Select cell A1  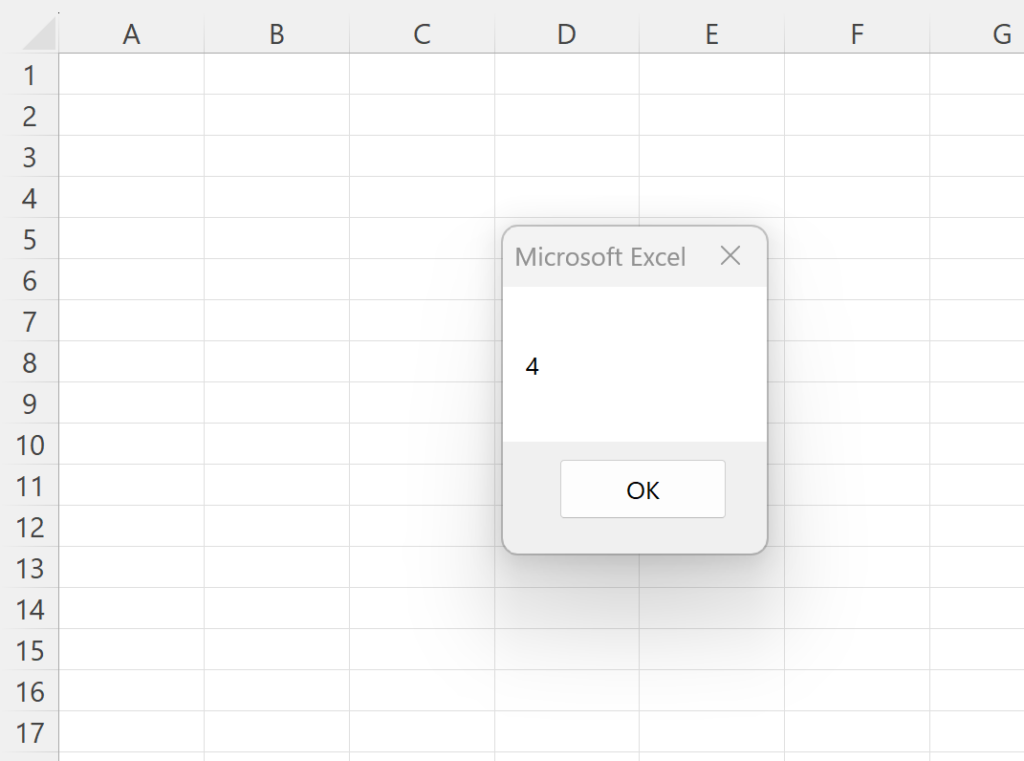131,75
